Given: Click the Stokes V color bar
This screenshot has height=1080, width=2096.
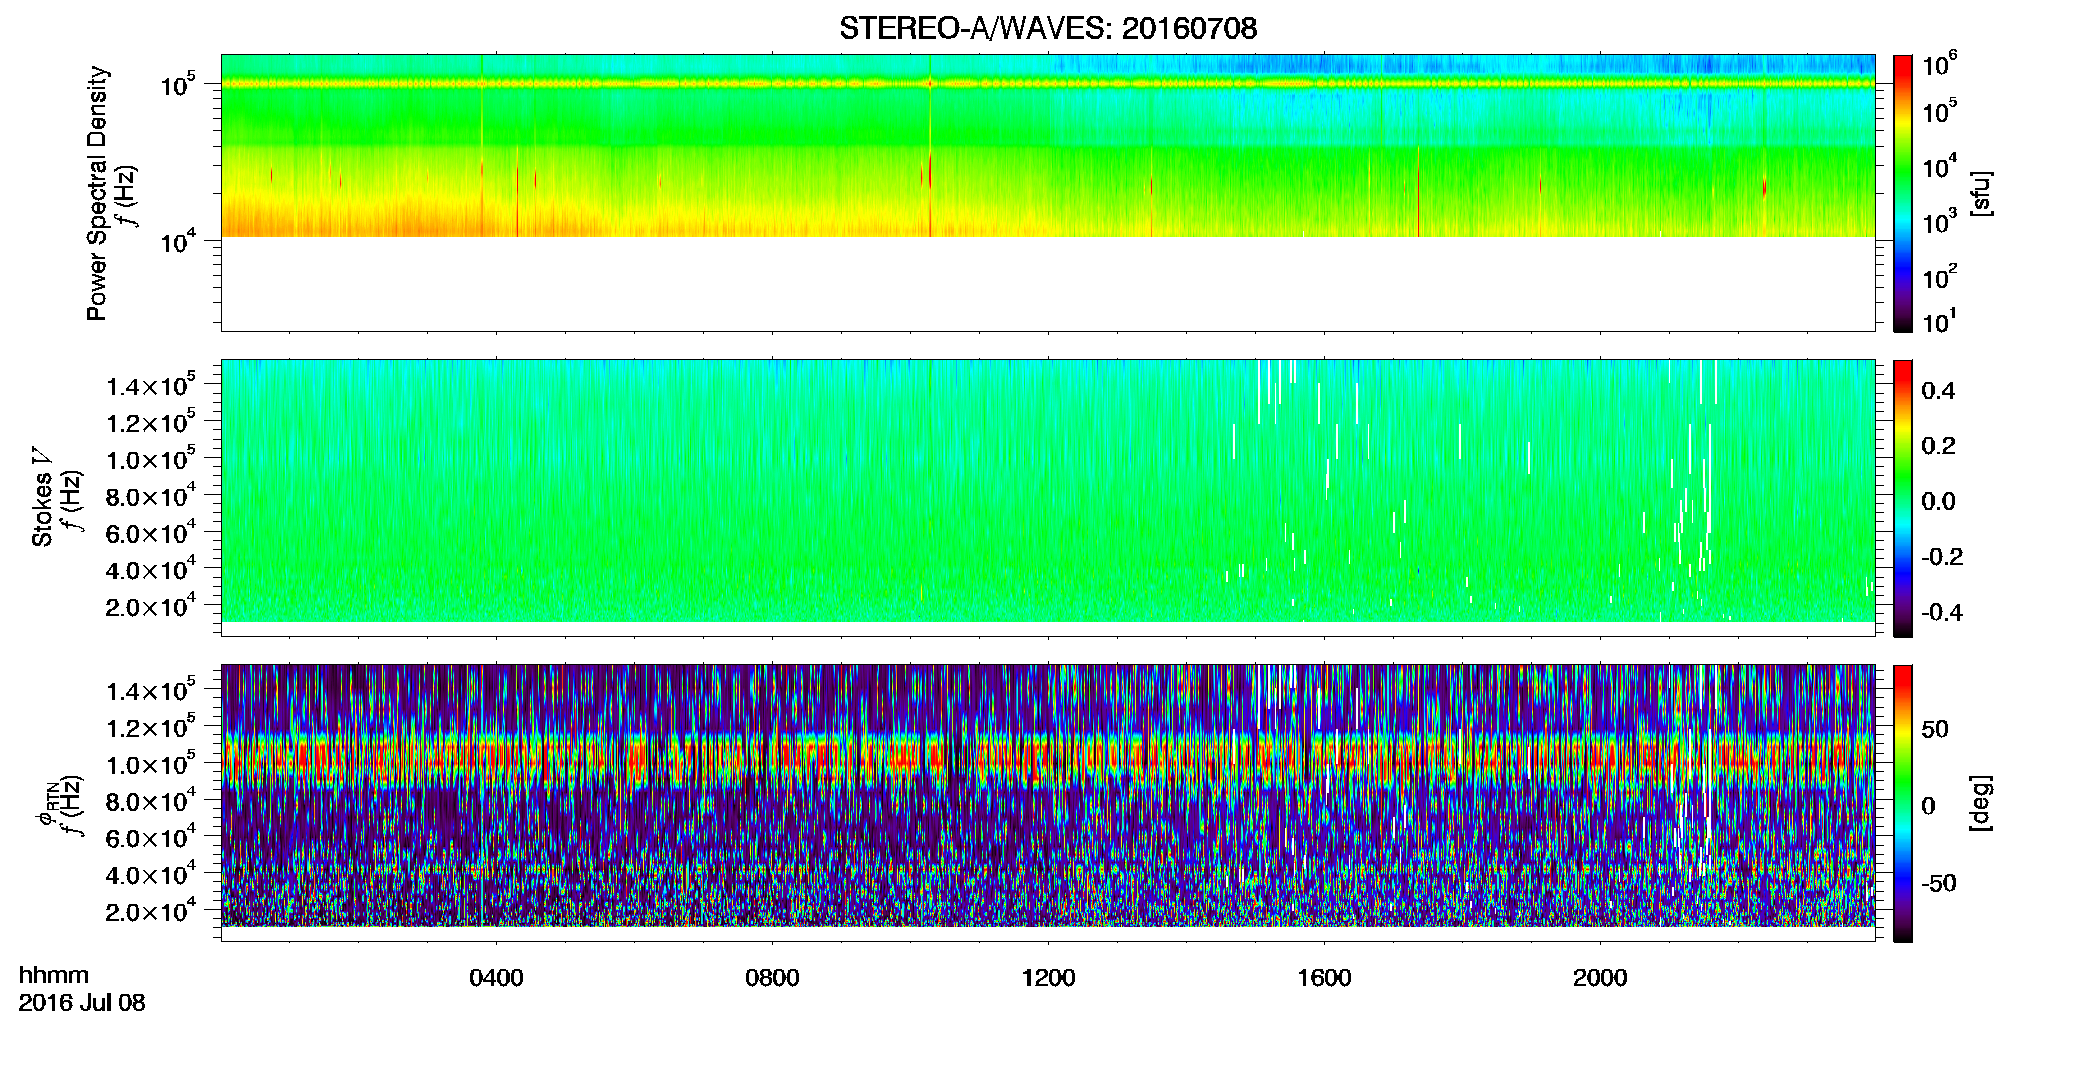Looking at the screenshot, I should [x=1903, y=497].
